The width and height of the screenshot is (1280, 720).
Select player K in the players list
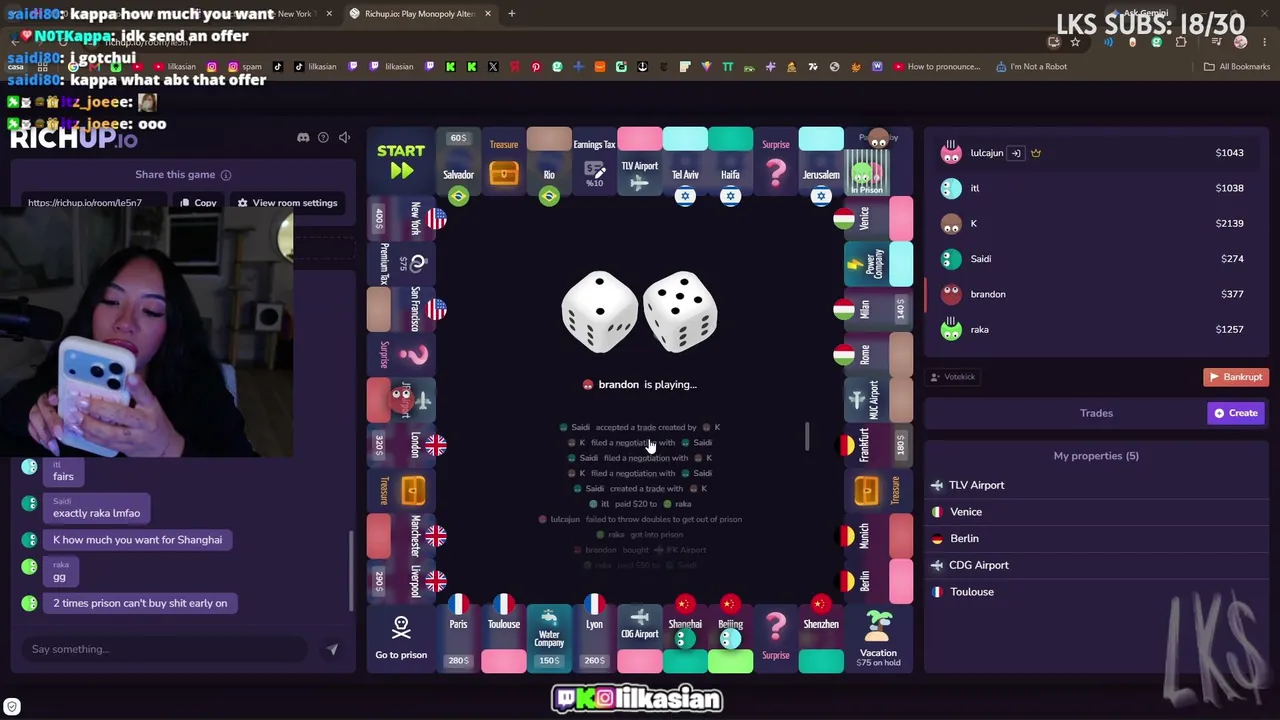pos(1096,224)
